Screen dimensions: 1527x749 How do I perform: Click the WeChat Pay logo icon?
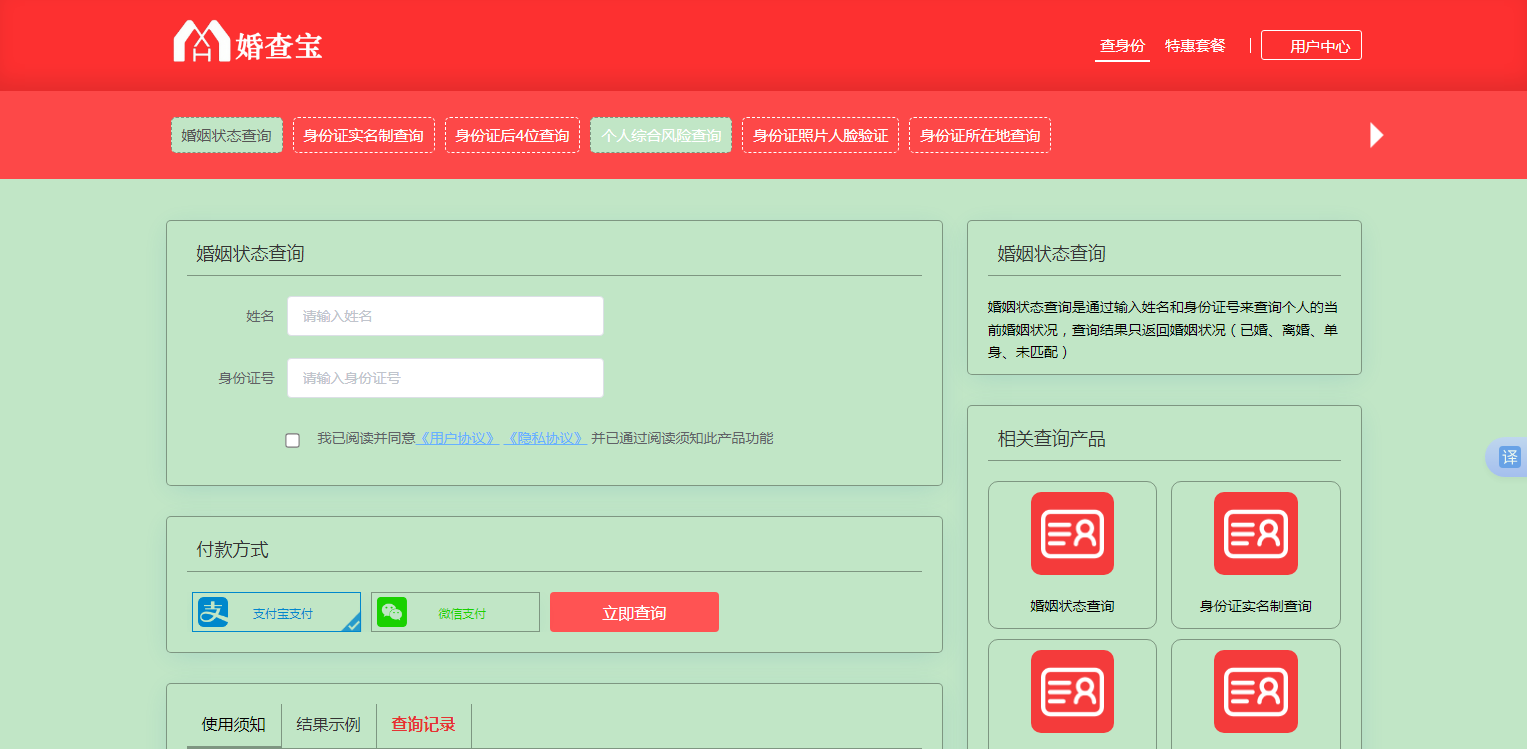pyautogui.click(x=392, y=612)
